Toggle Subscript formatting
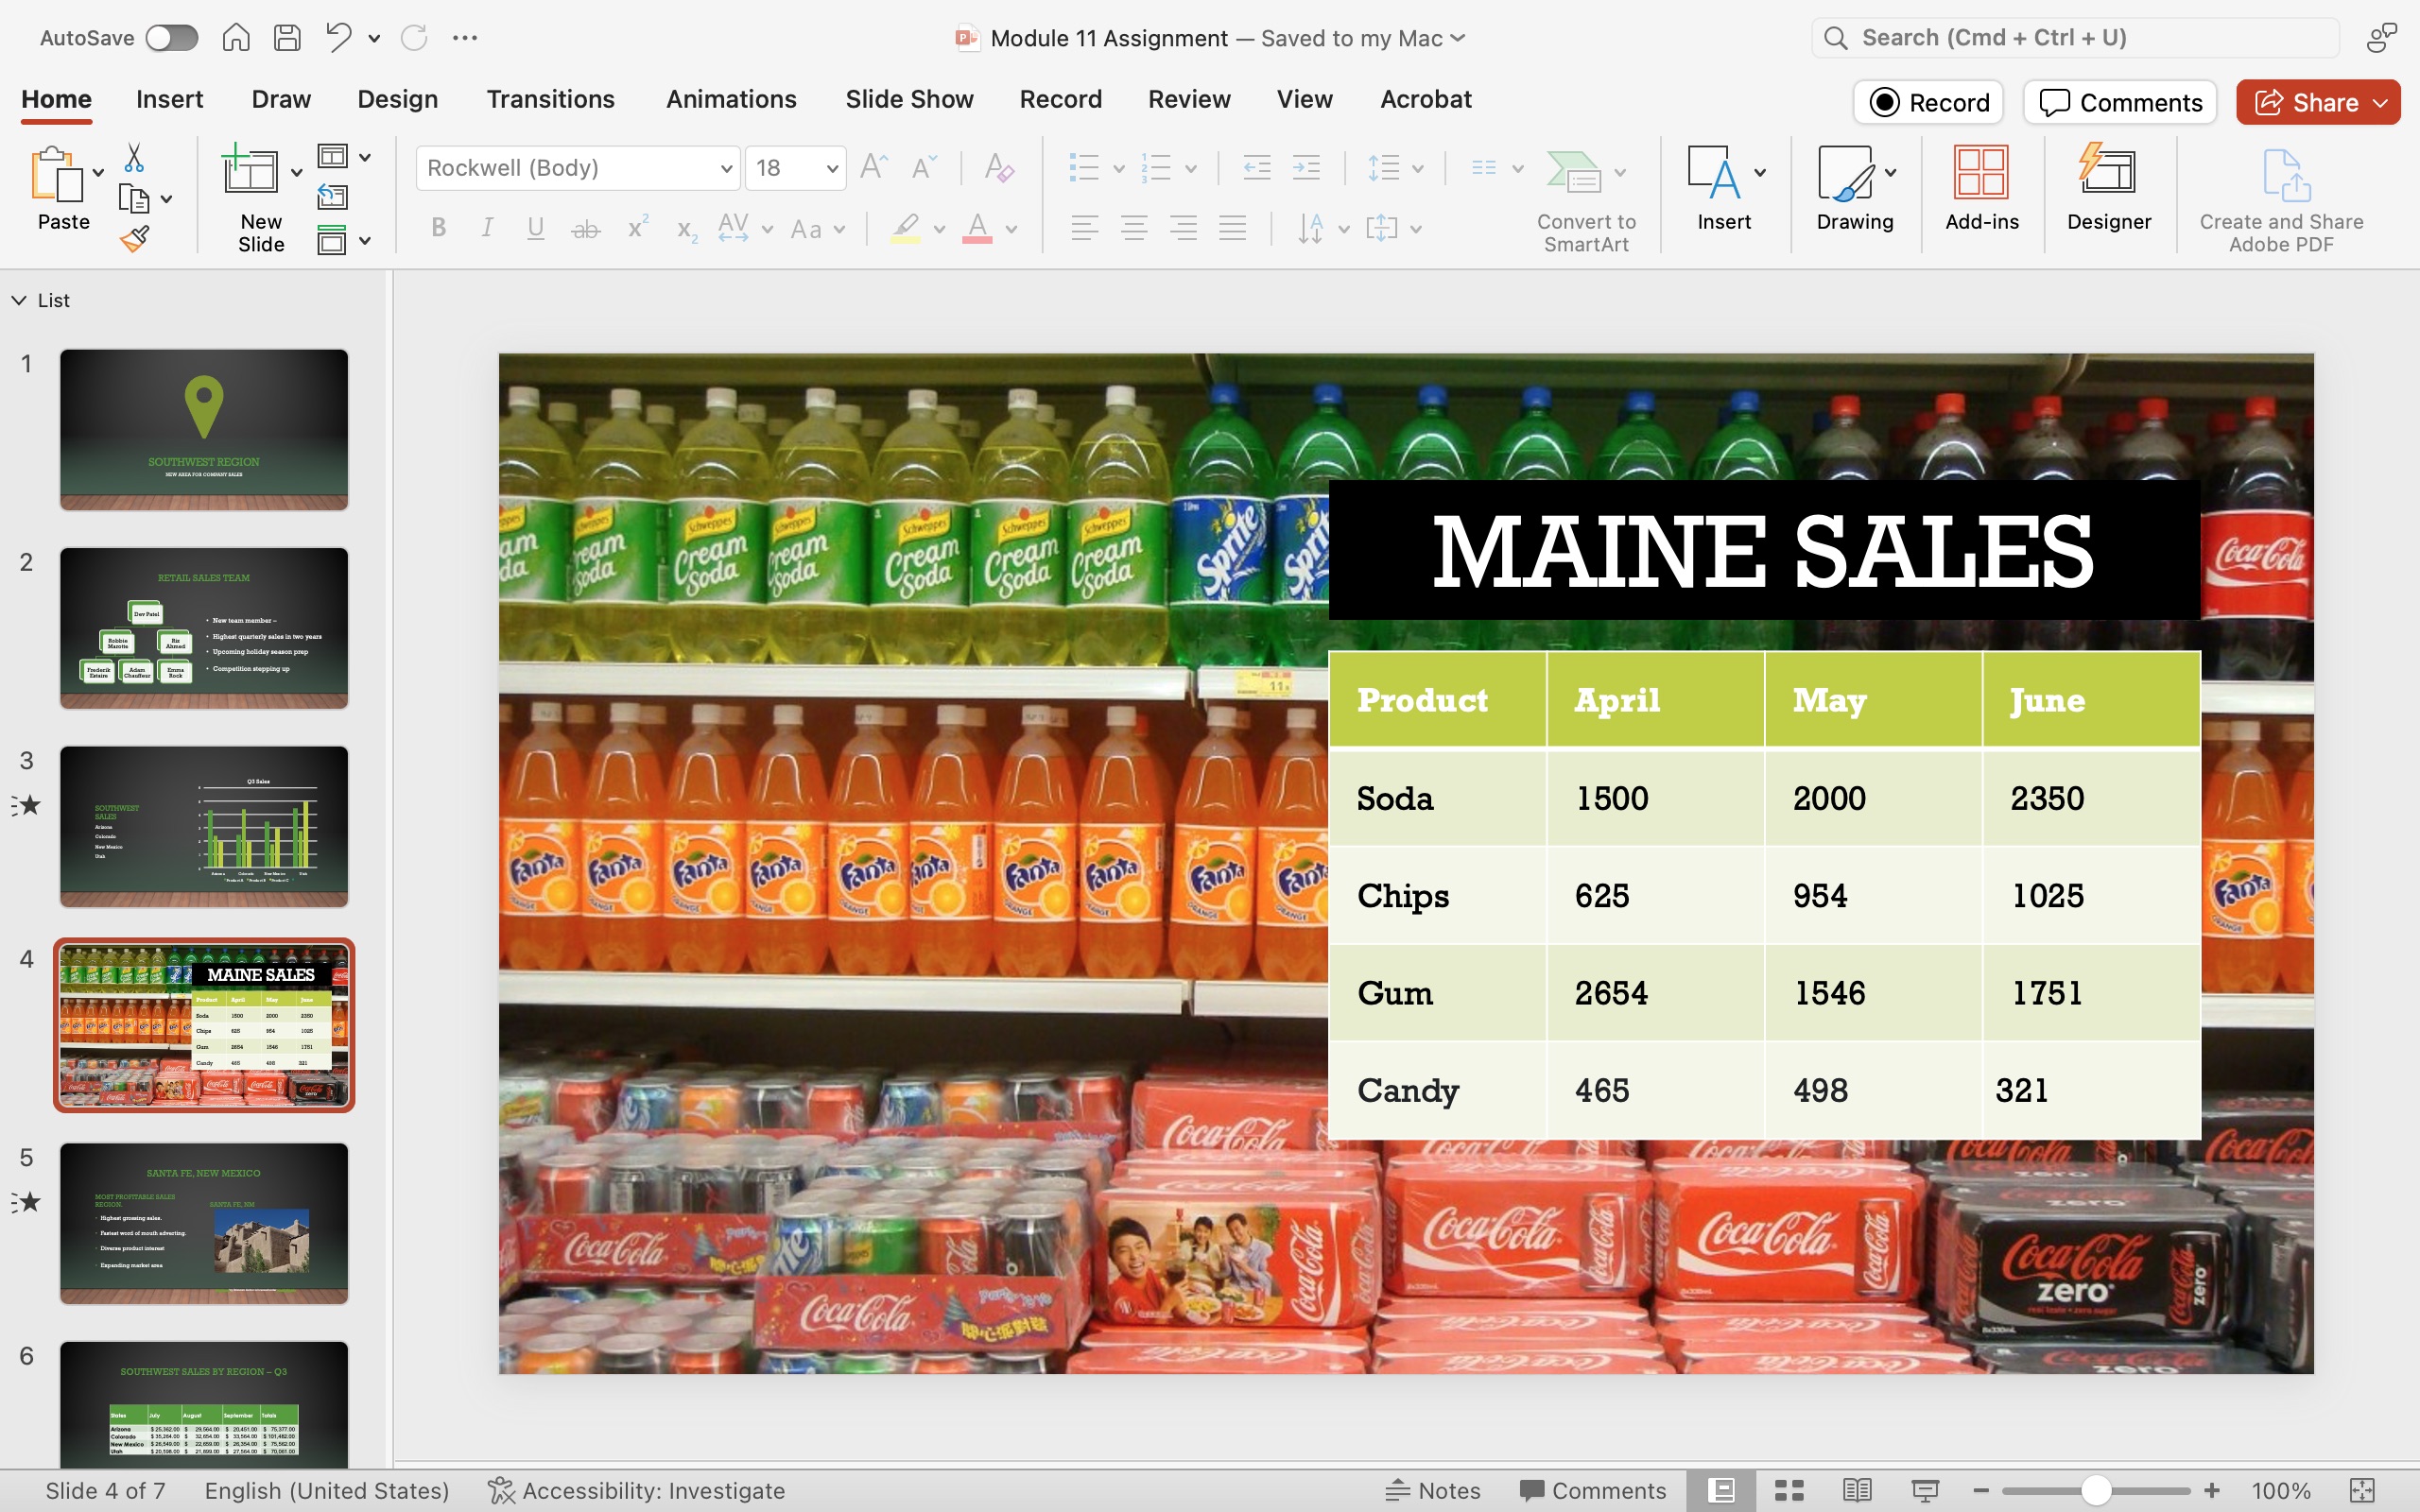The image size is (2420, 1512). [x=686, y=230]
